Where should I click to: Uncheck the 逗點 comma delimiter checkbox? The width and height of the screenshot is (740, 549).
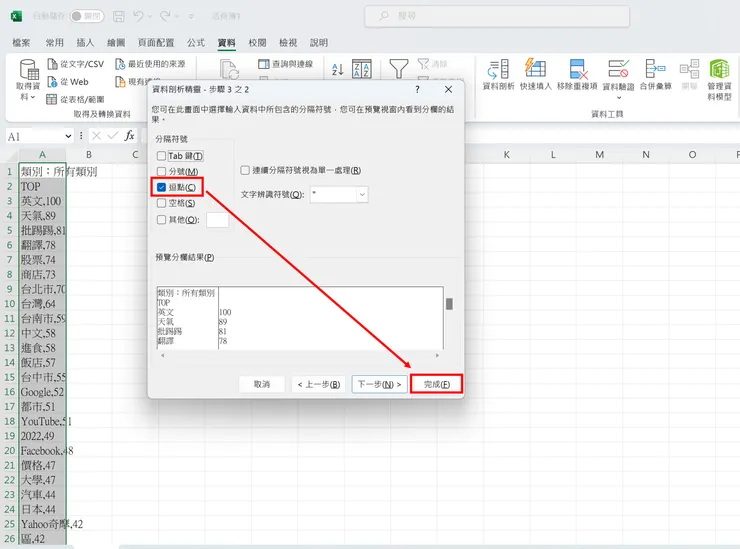click(x=161, y=187)
